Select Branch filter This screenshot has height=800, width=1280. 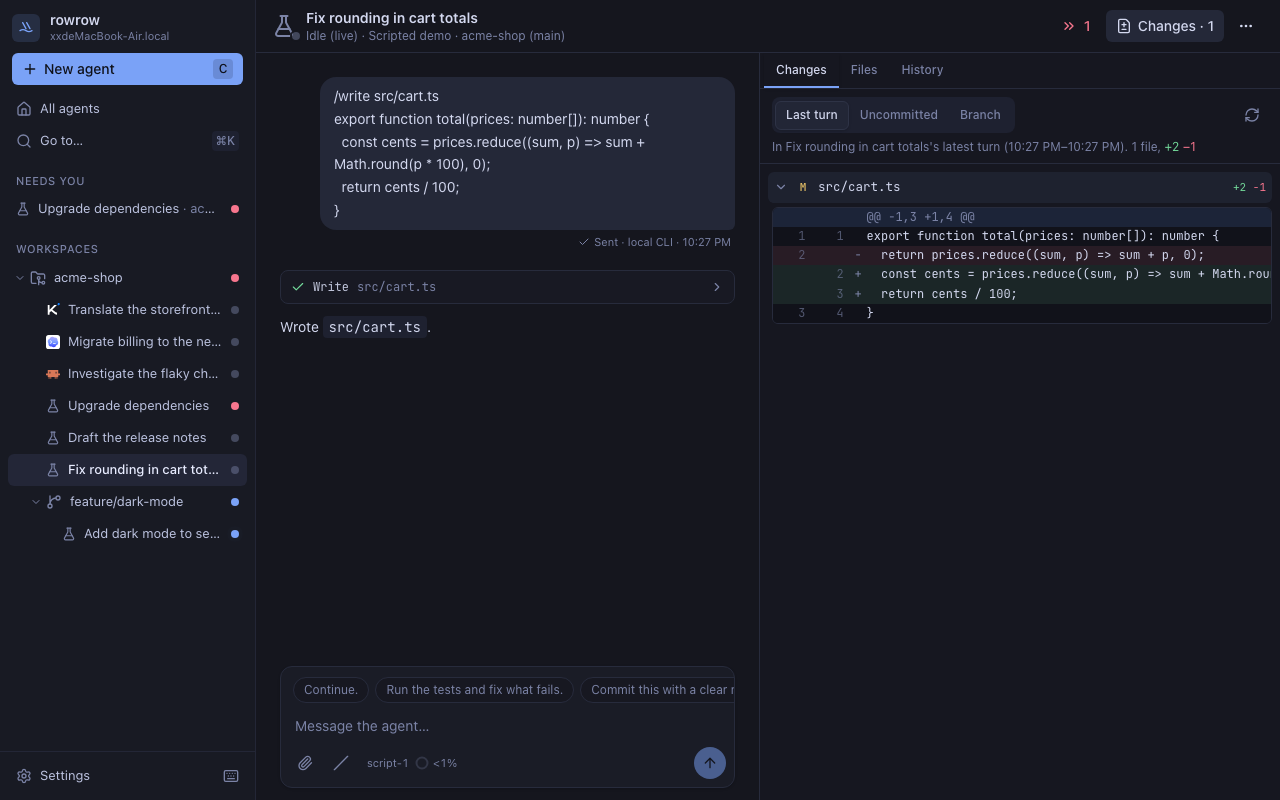point(980,115)
